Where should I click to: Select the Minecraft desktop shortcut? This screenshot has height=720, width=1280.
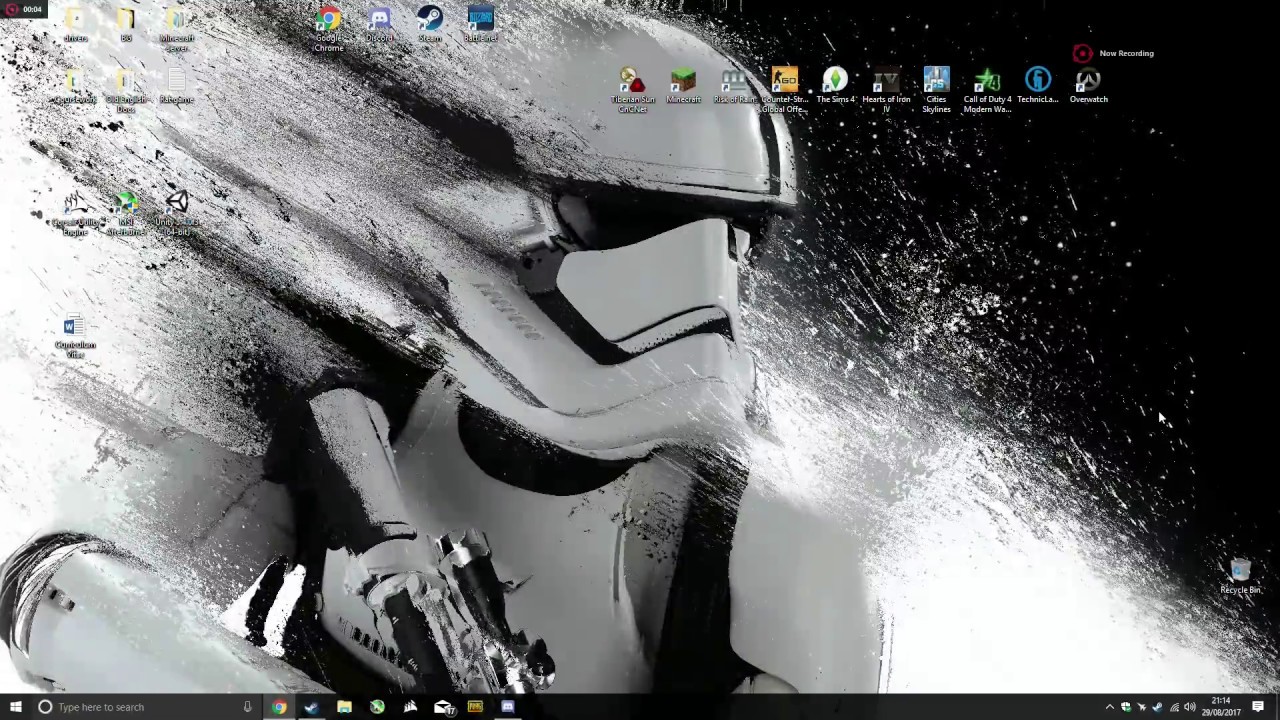point(683,86)
